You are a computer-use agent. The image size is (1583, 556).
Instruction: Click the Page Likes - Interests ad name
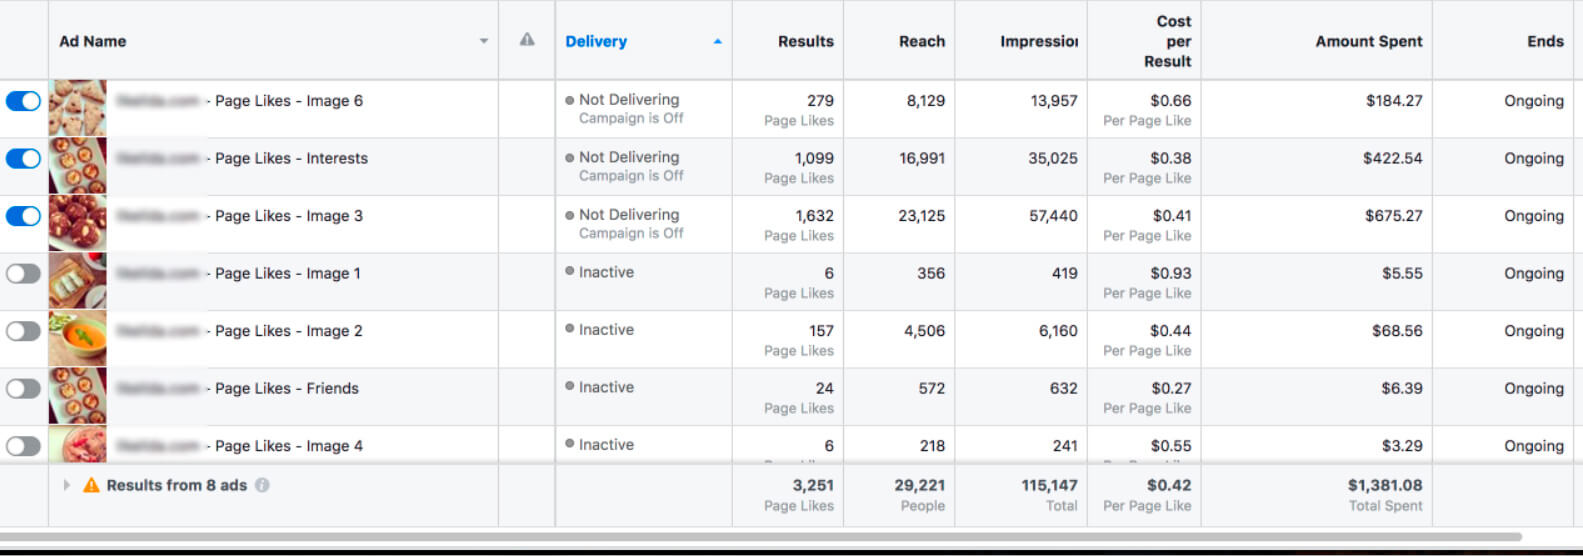coord(291,158)
